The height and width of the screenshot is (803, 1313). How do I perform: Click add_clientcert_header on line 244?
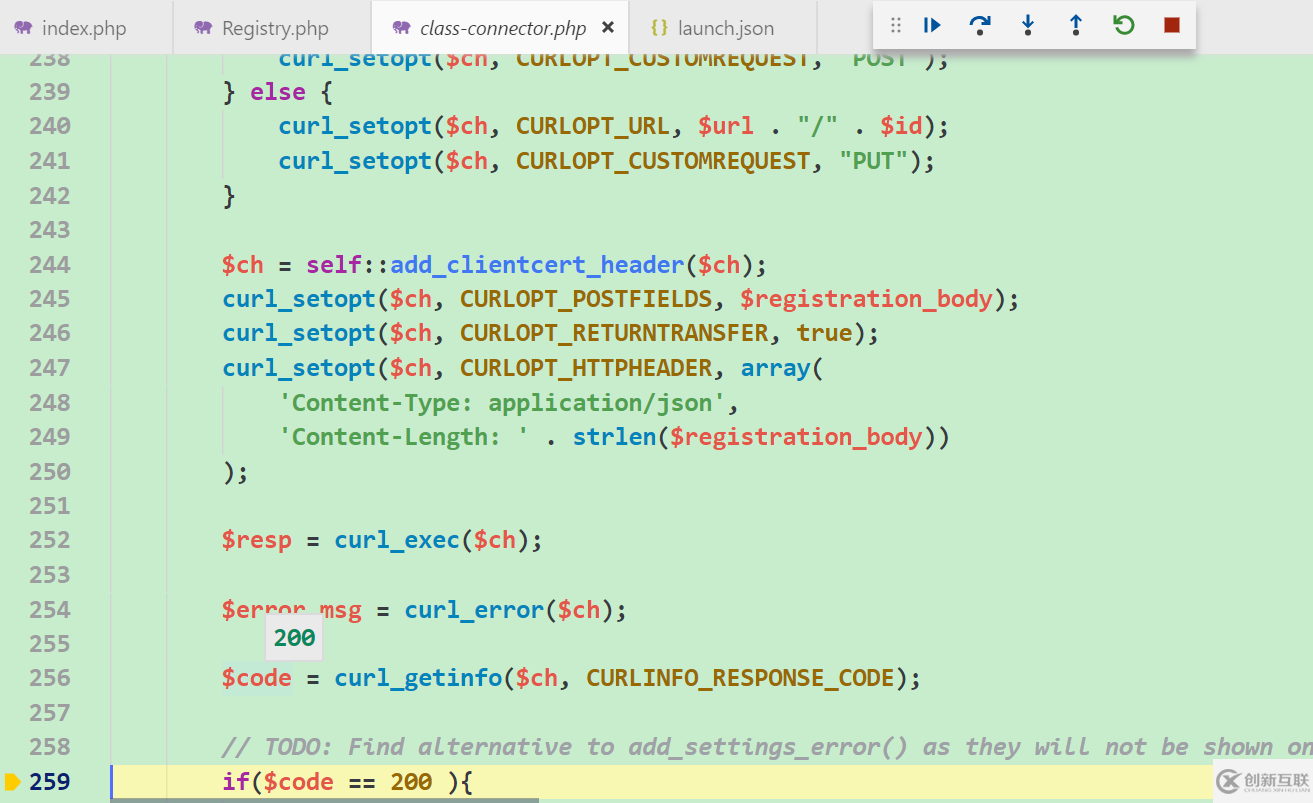[x=537, y=264]
